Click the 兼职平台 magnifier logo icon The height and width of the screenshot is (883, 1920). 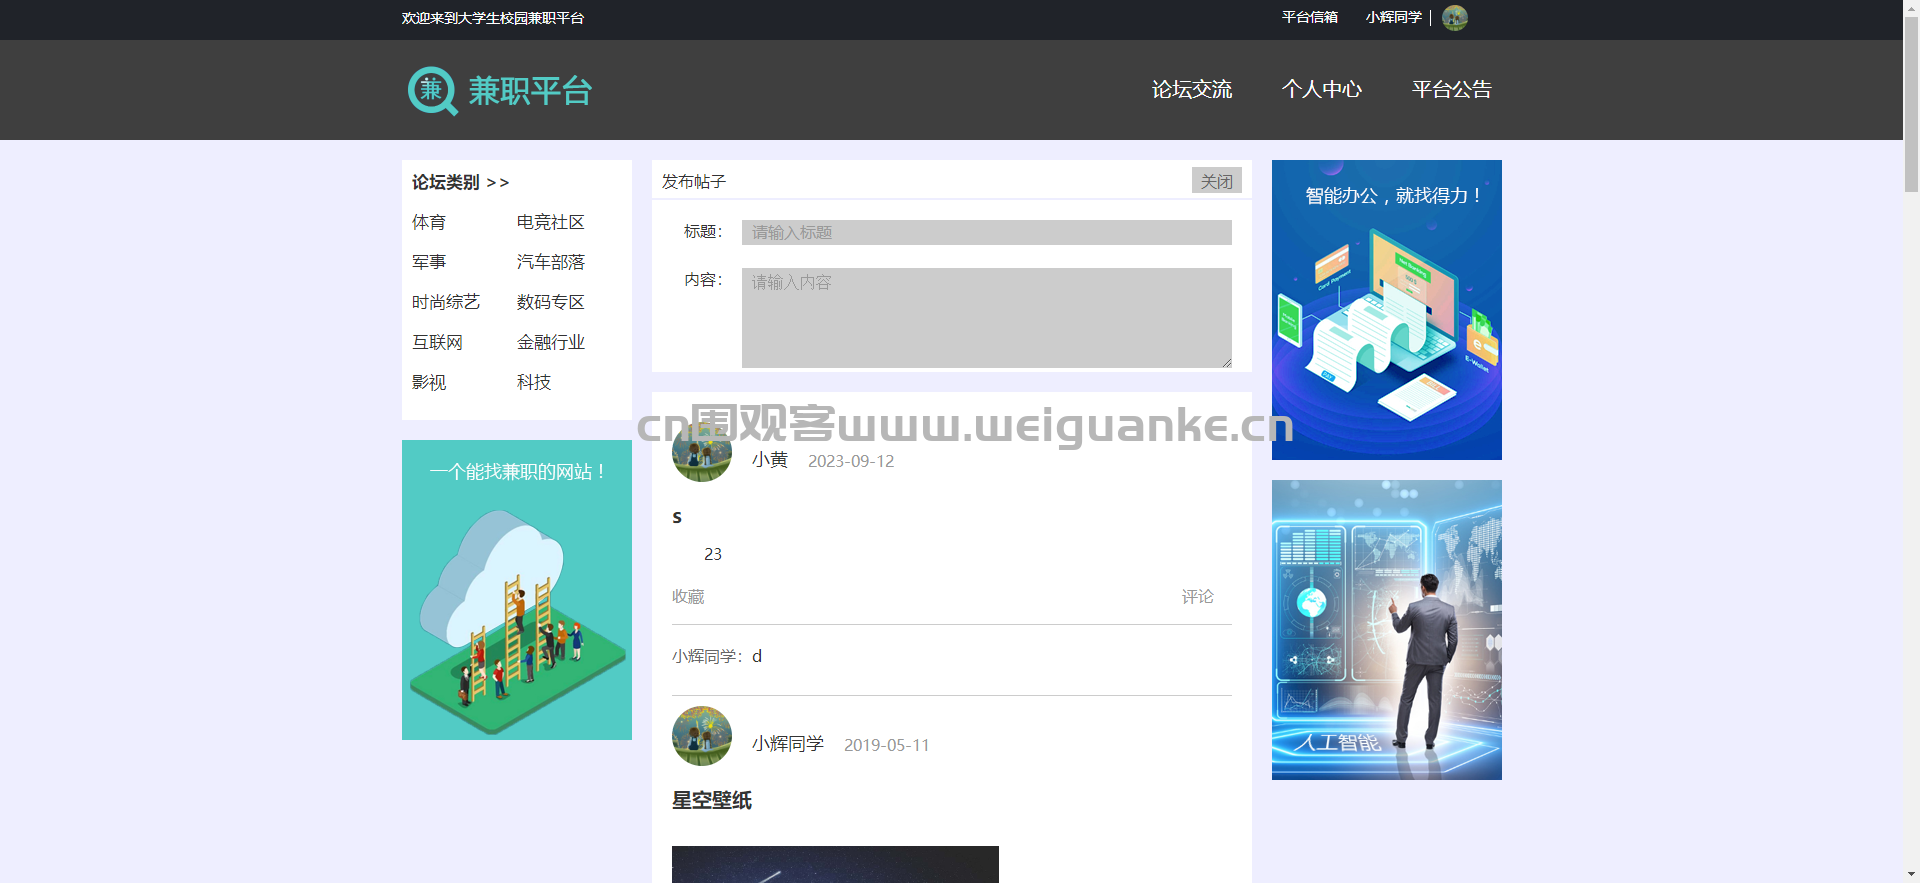(x=432, y=91)
